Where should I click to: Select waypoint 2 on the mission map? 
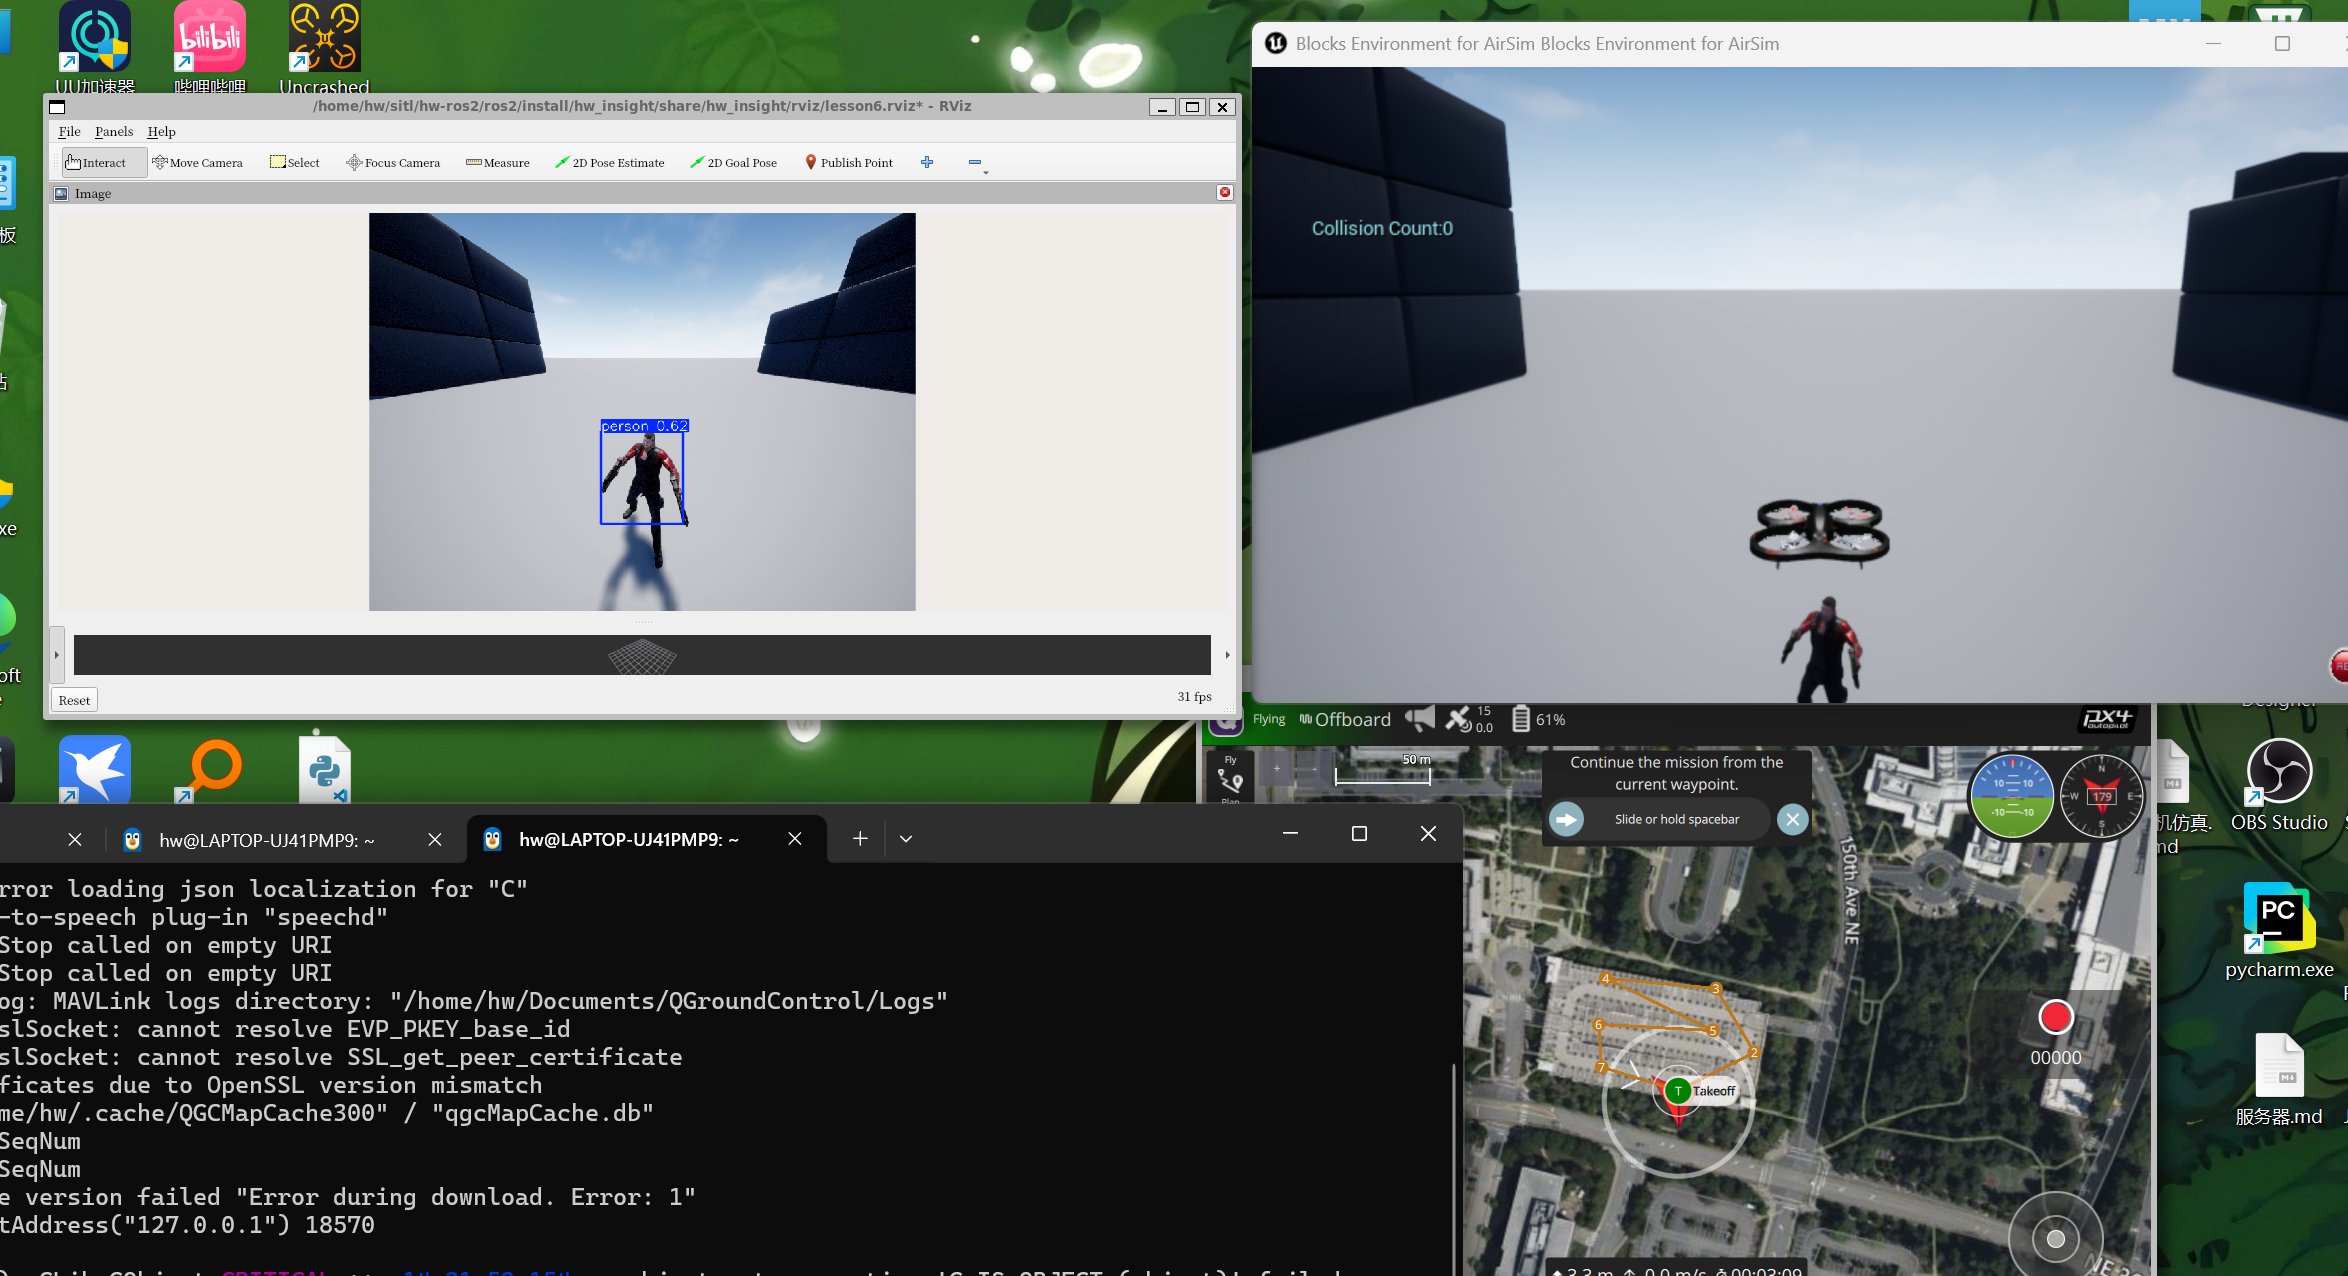(x=1753, y=1052)
